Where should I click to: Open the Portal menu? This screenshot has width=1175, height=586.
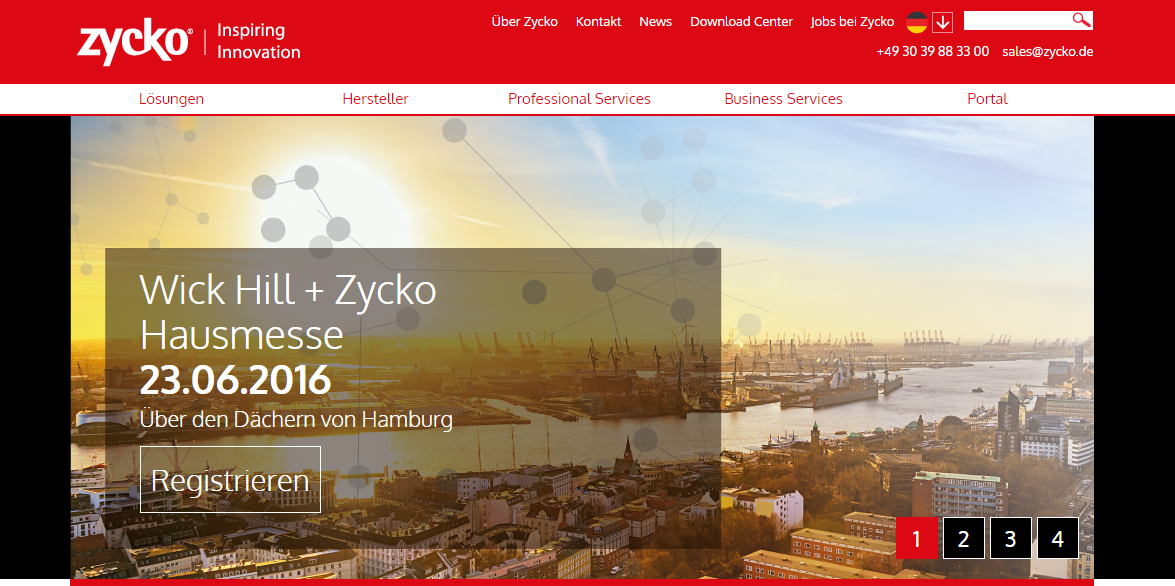tap(988, 99)
